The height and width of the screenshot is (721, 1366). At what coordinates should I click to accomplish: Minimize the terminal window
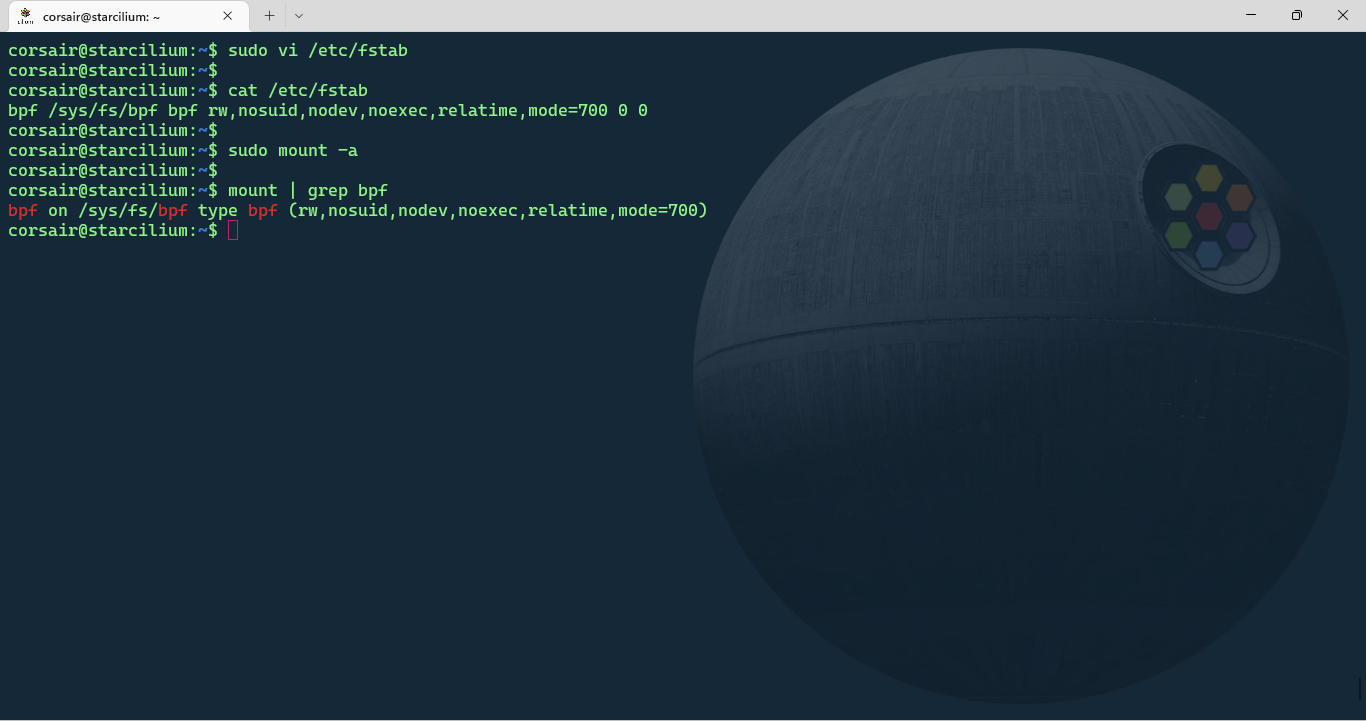click(x=1251, y=15)
